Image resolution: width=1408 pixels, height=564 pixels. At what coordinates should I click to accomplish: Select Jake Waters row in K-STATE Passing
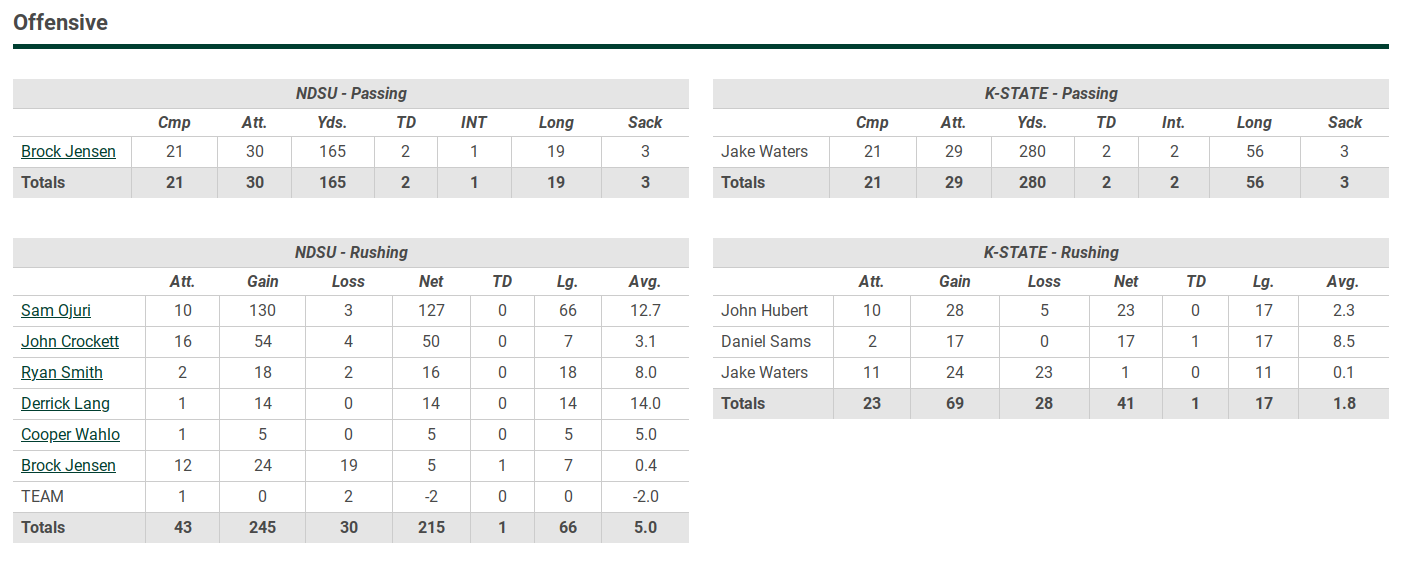click(x=1051, y=152)
